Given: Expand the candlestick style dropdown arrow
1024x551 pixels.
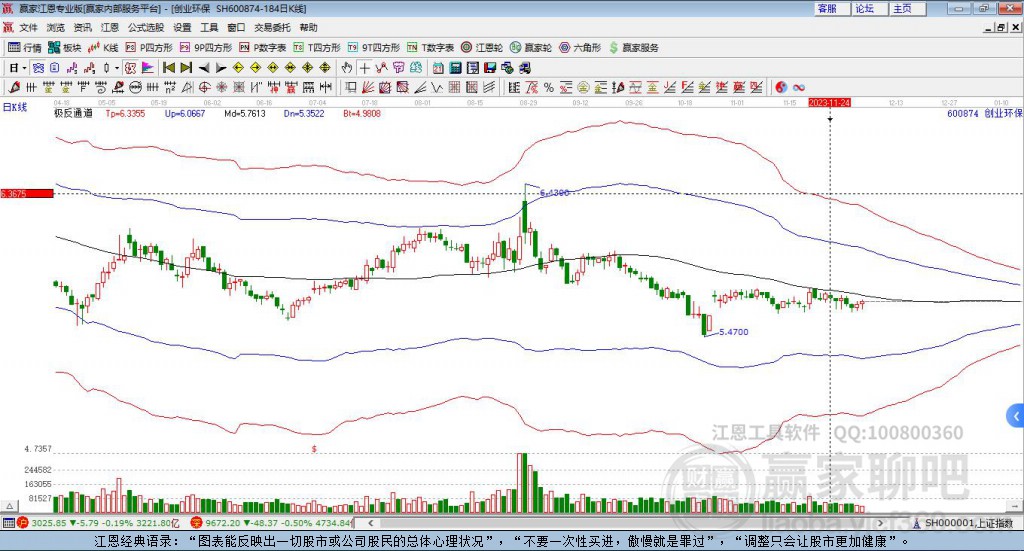Looking at the screenshot, I should pos(117,68).
